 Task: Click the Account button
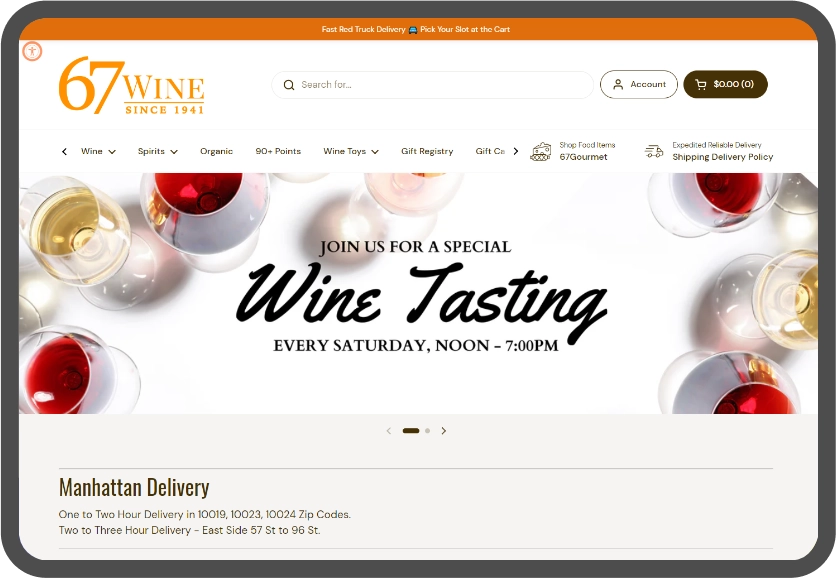(639, 85)
